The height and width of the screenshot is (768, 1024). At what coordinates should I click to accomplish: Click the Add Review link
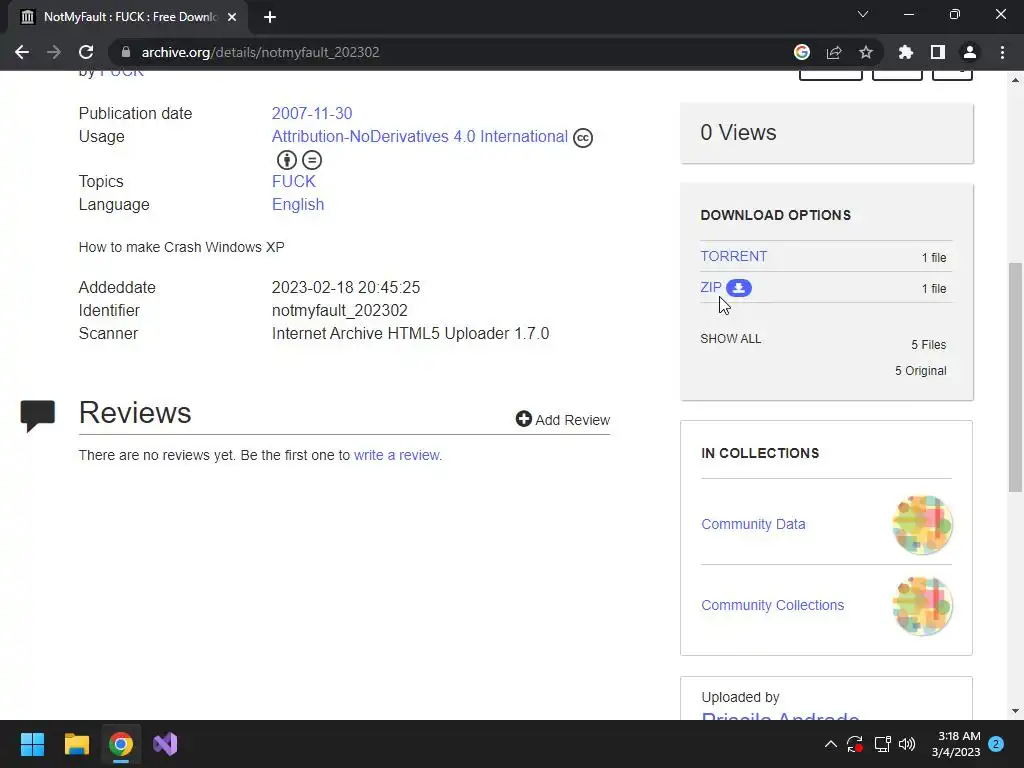563,420
